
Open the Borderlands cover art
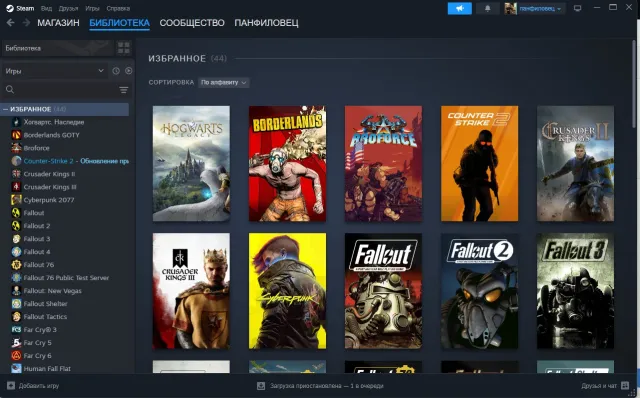(287, 164)
